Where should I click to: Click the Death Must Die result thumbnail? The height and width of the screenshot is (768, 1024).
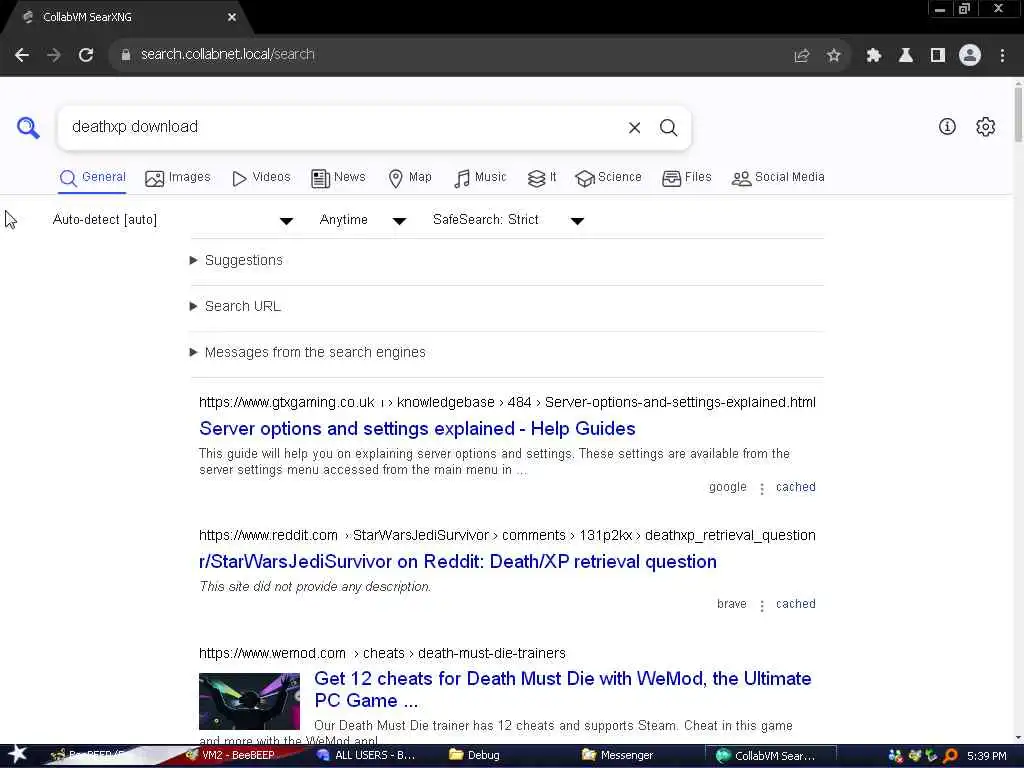tap(249, 701)
